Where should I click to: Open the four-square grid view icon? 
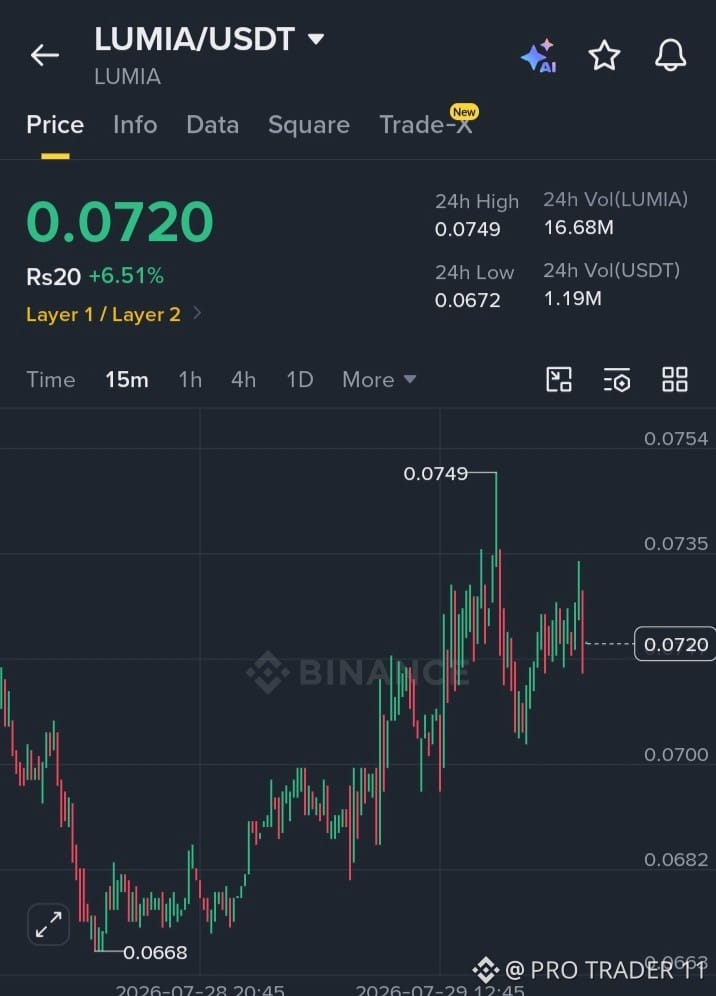[675, 380]
